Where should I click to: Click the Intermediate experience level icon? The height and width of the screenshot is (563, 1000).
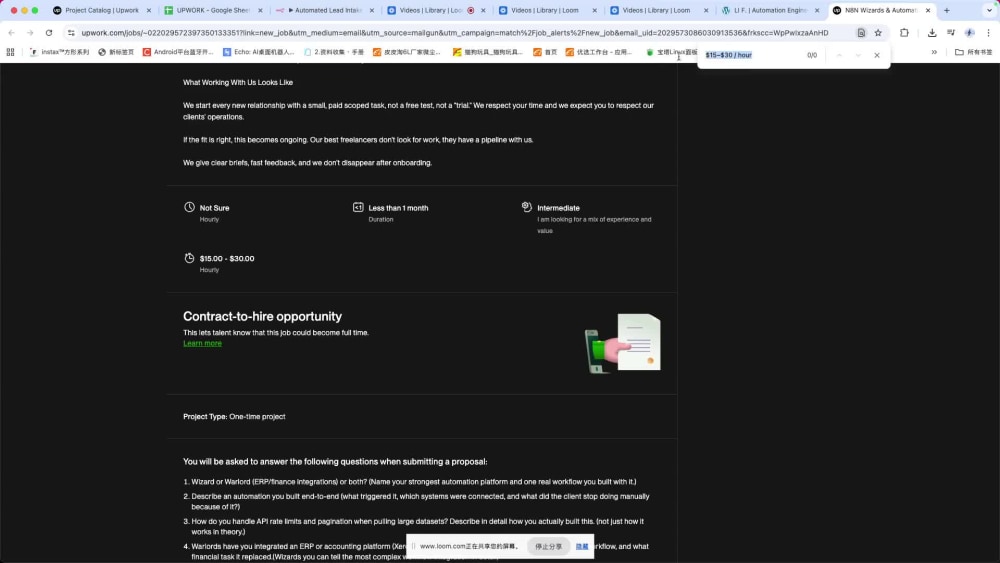coord(526,207)
